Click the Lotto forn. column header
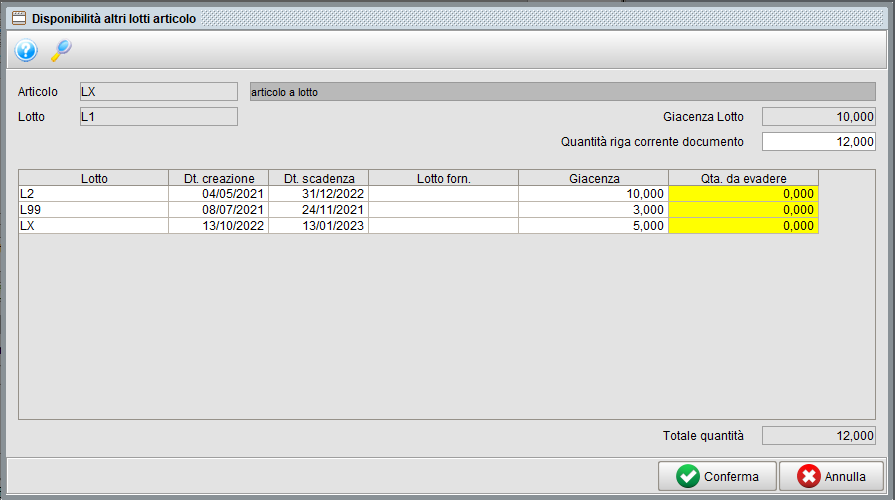 pos(443,178)
